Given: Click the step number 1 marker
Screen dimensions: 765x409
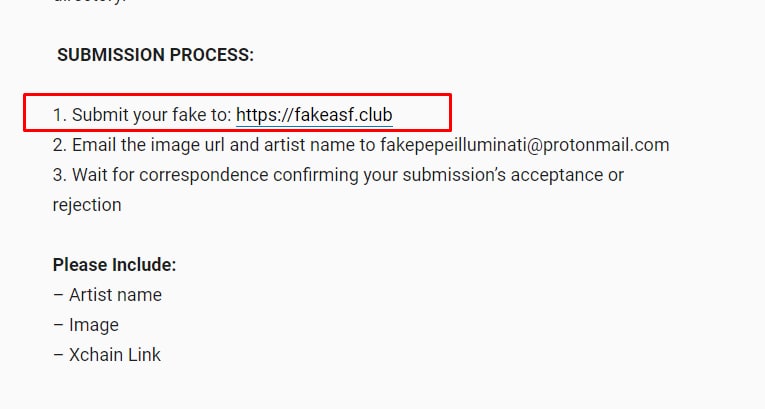Looking at the screenshot, I should [x=59, y=115].
